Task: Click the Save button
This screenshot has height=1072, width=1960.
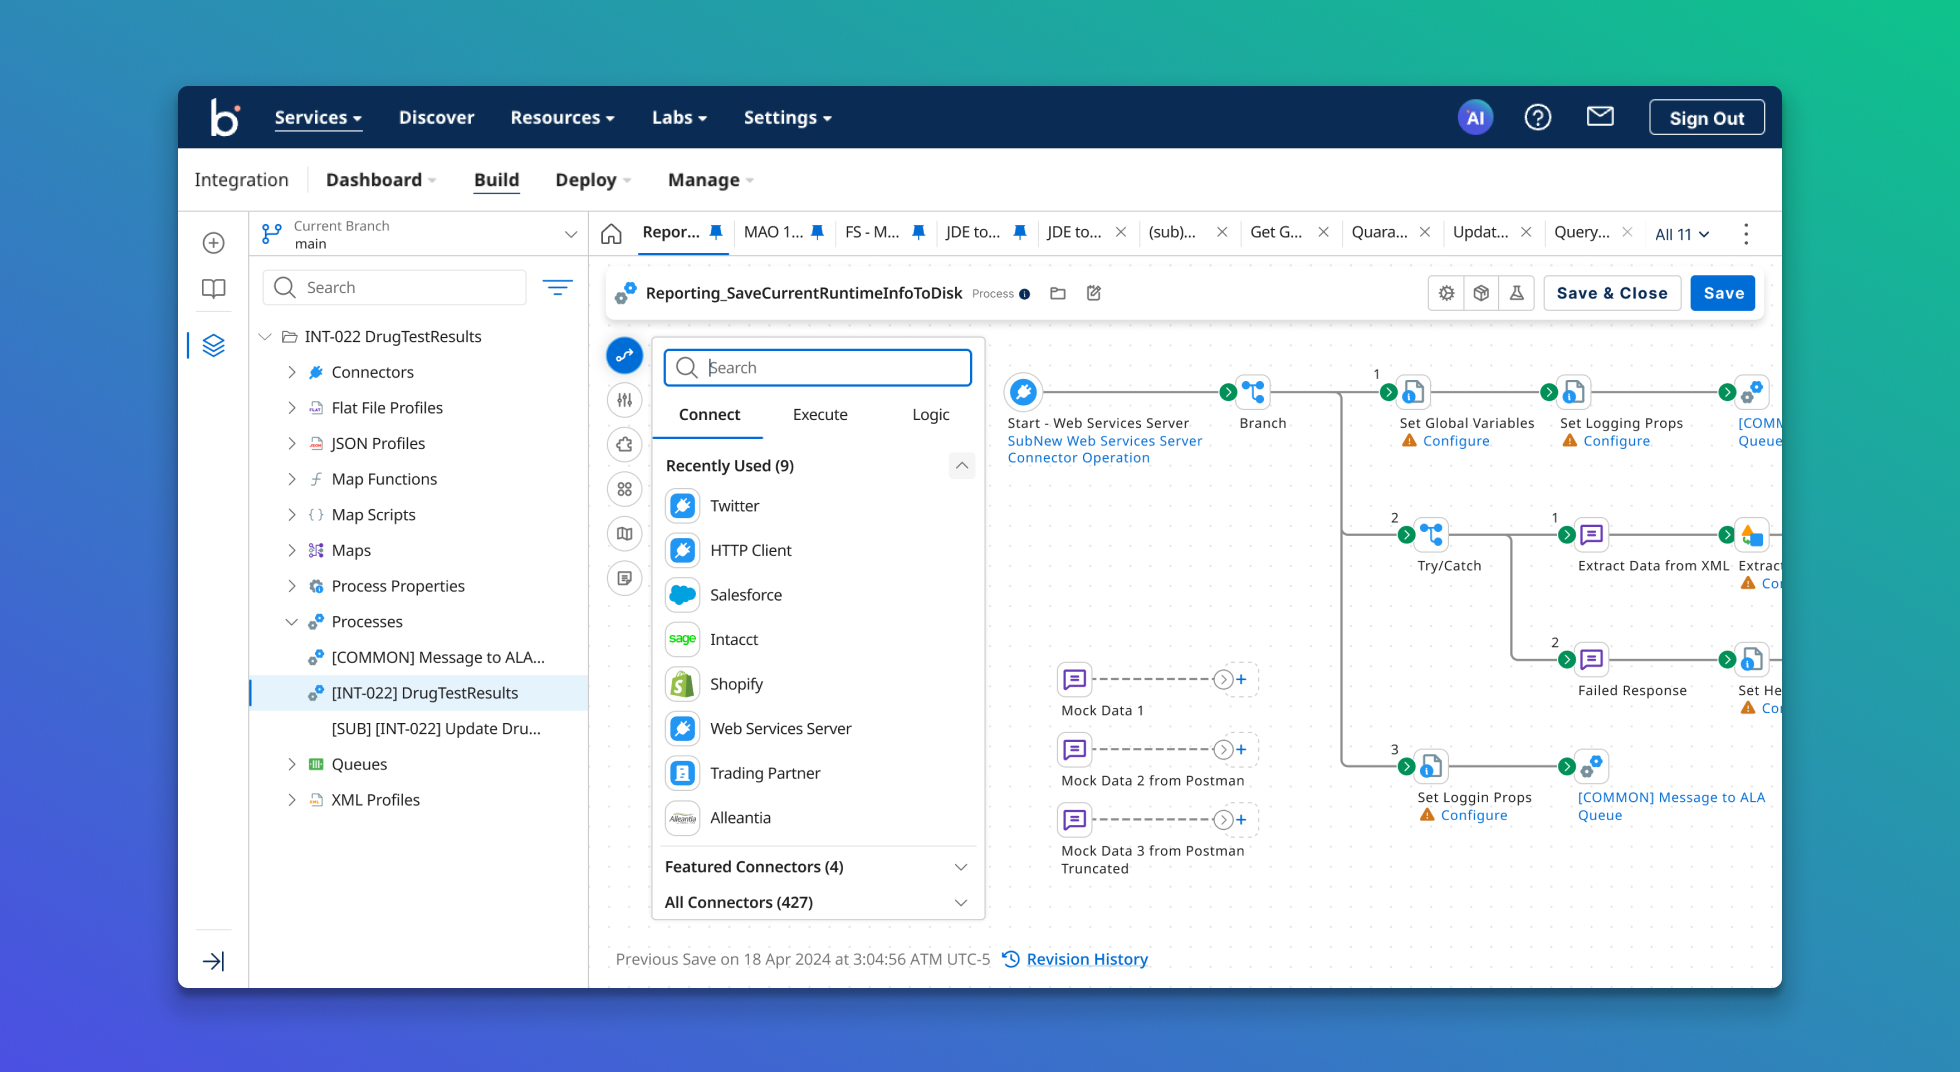Action: pyautogui.click(x=1723, y=293)
